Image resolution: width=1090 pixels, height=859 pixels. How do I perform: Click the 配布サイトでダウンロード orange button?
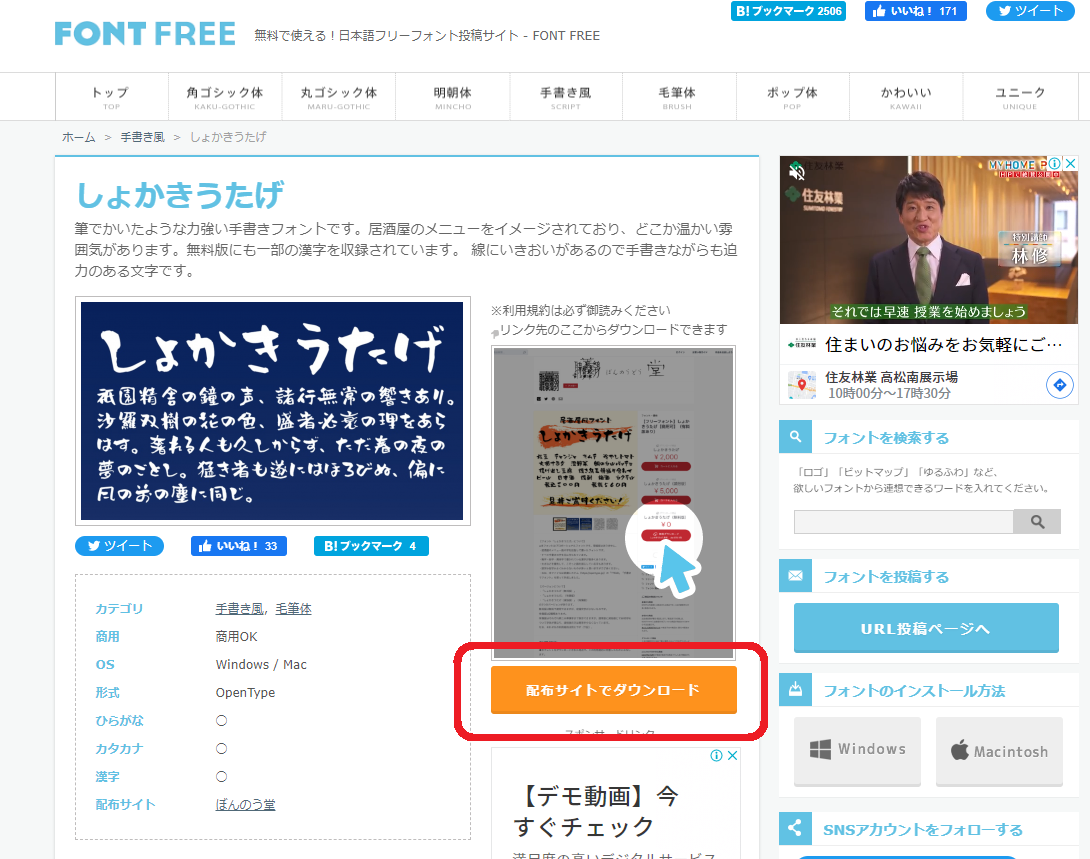pos(613,690)
